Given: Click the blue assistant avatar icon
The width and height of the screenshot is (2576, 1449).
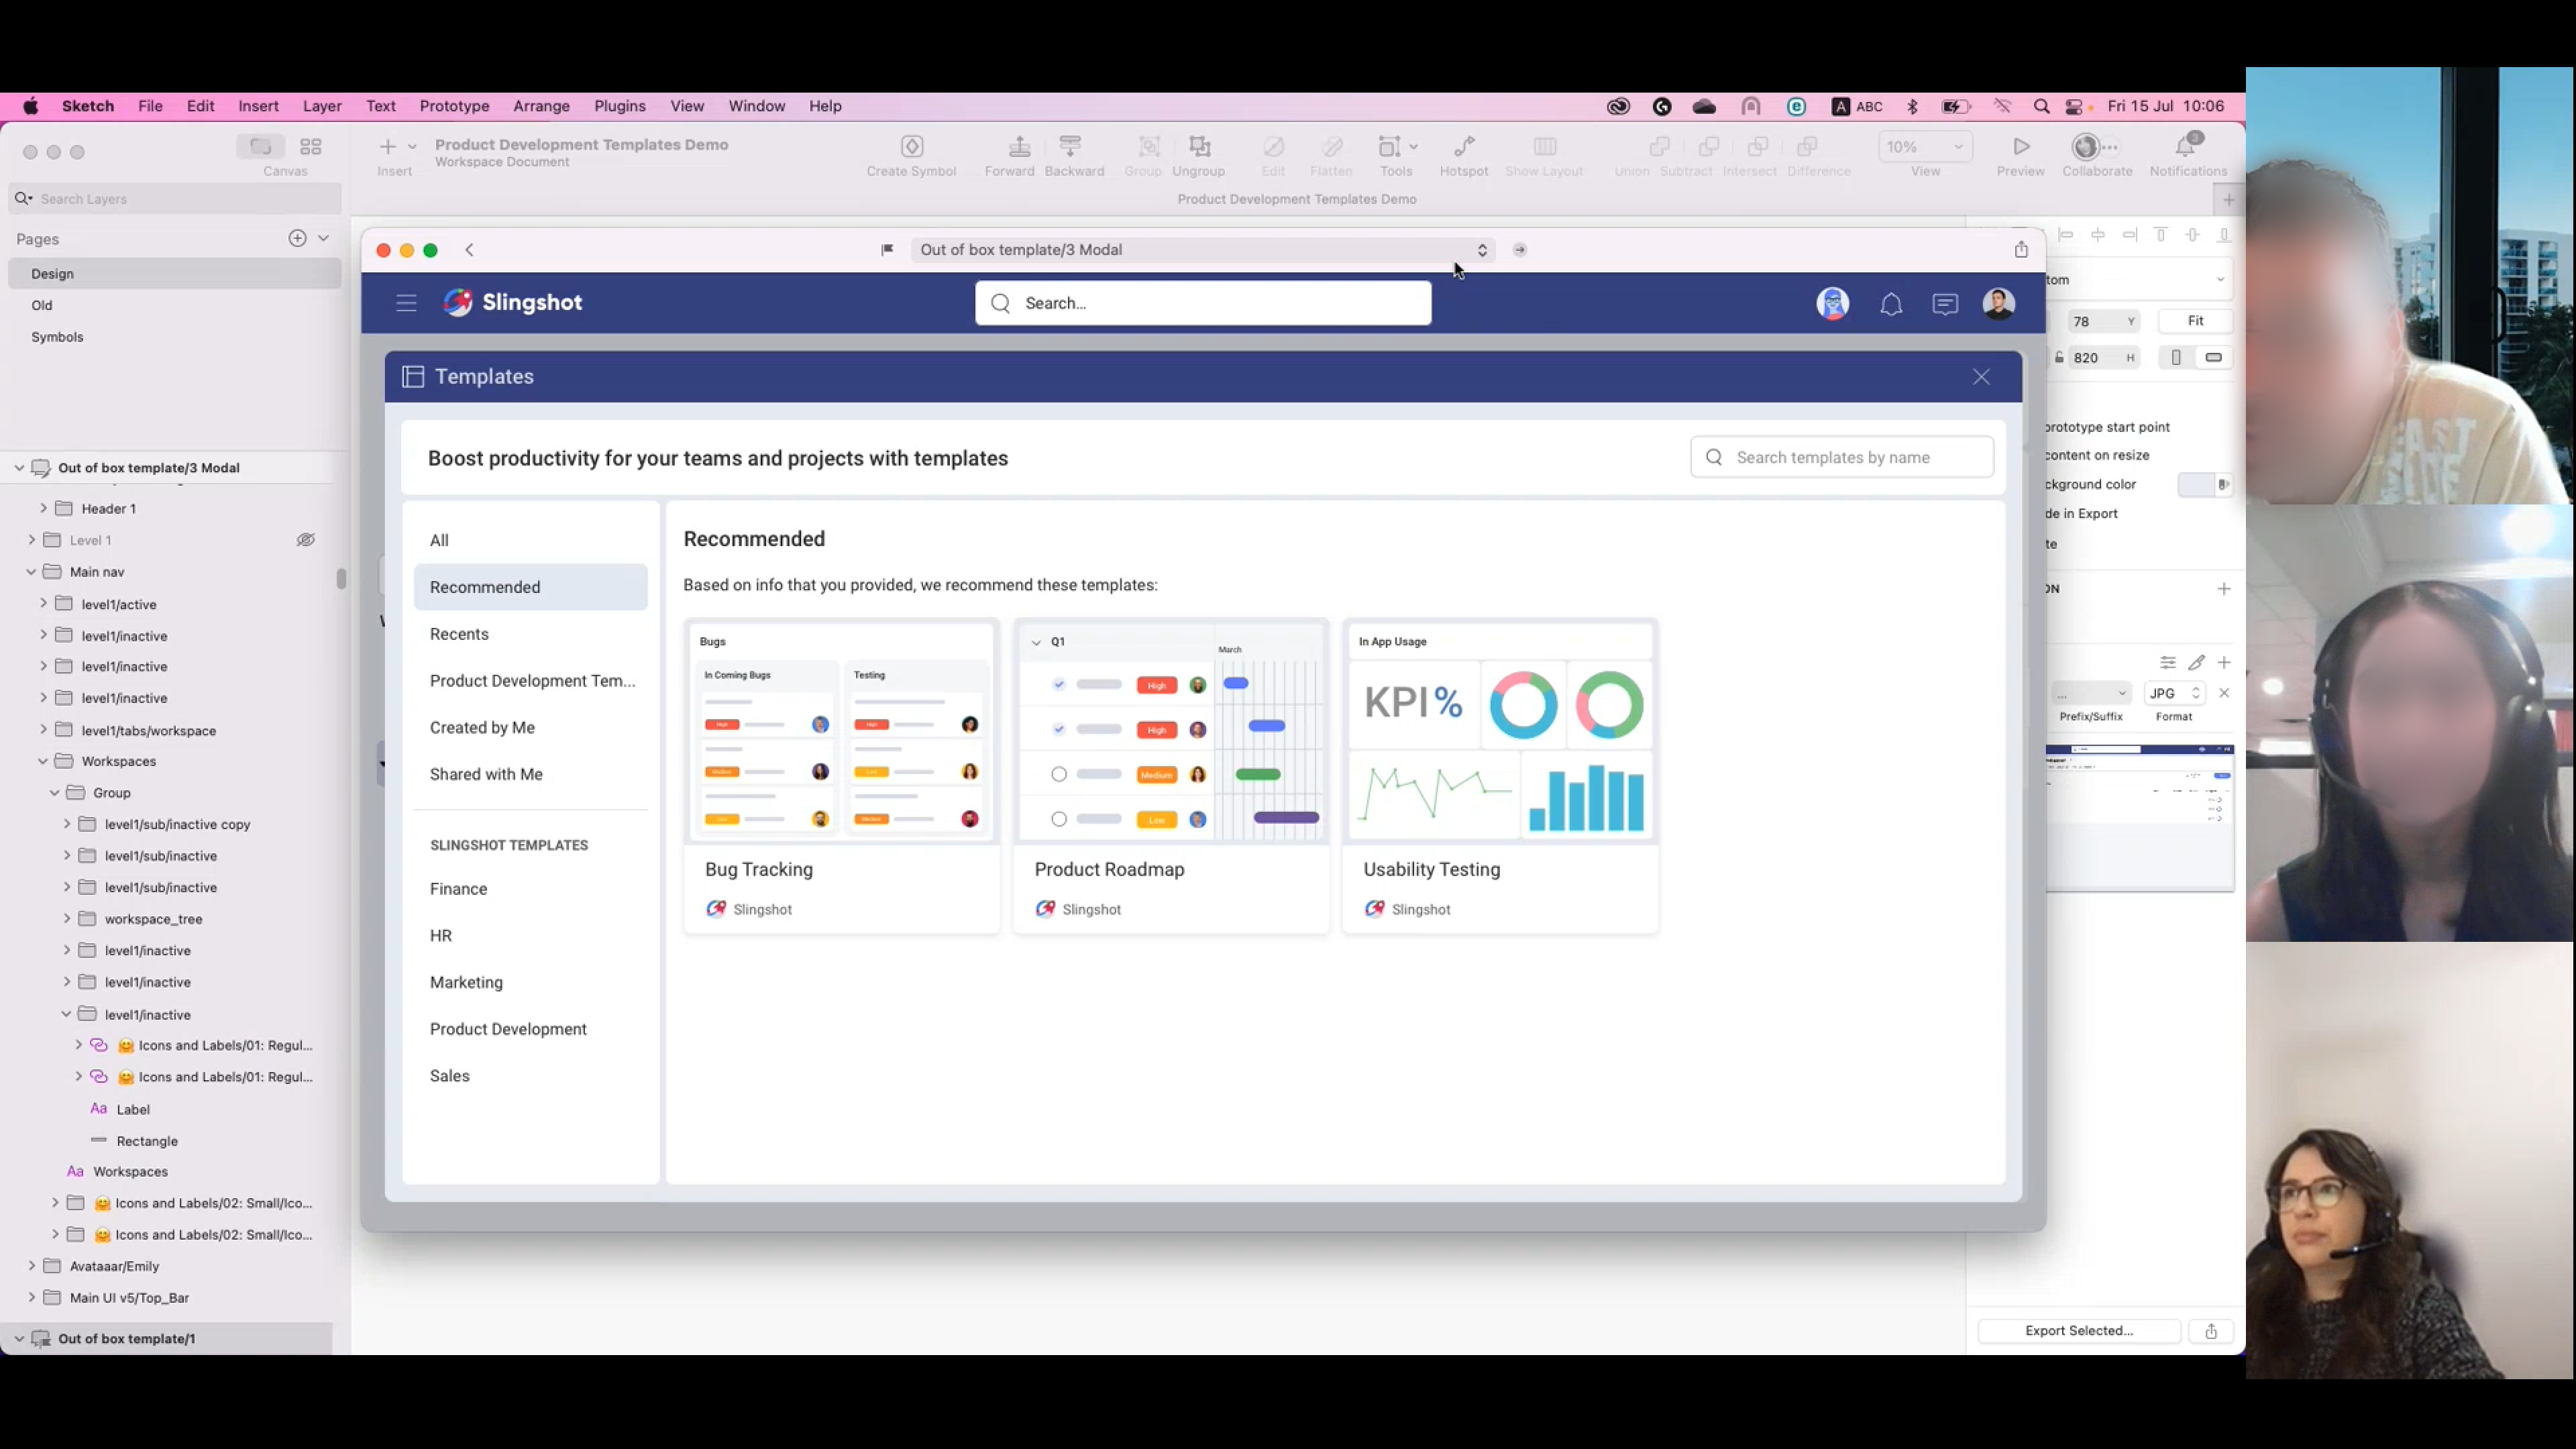Looking at the screenshot, I should (1832, 304).
